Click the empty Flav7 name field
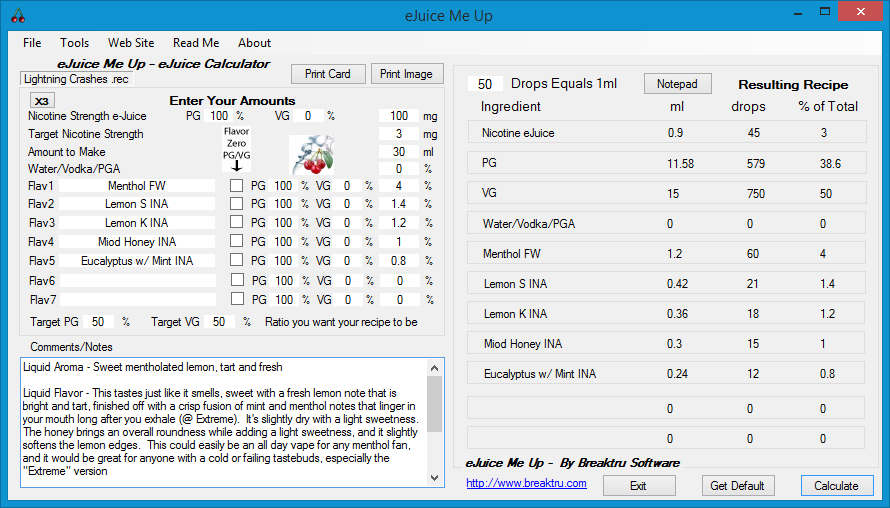This screenshot has width=890, height=508. [138, 299]
